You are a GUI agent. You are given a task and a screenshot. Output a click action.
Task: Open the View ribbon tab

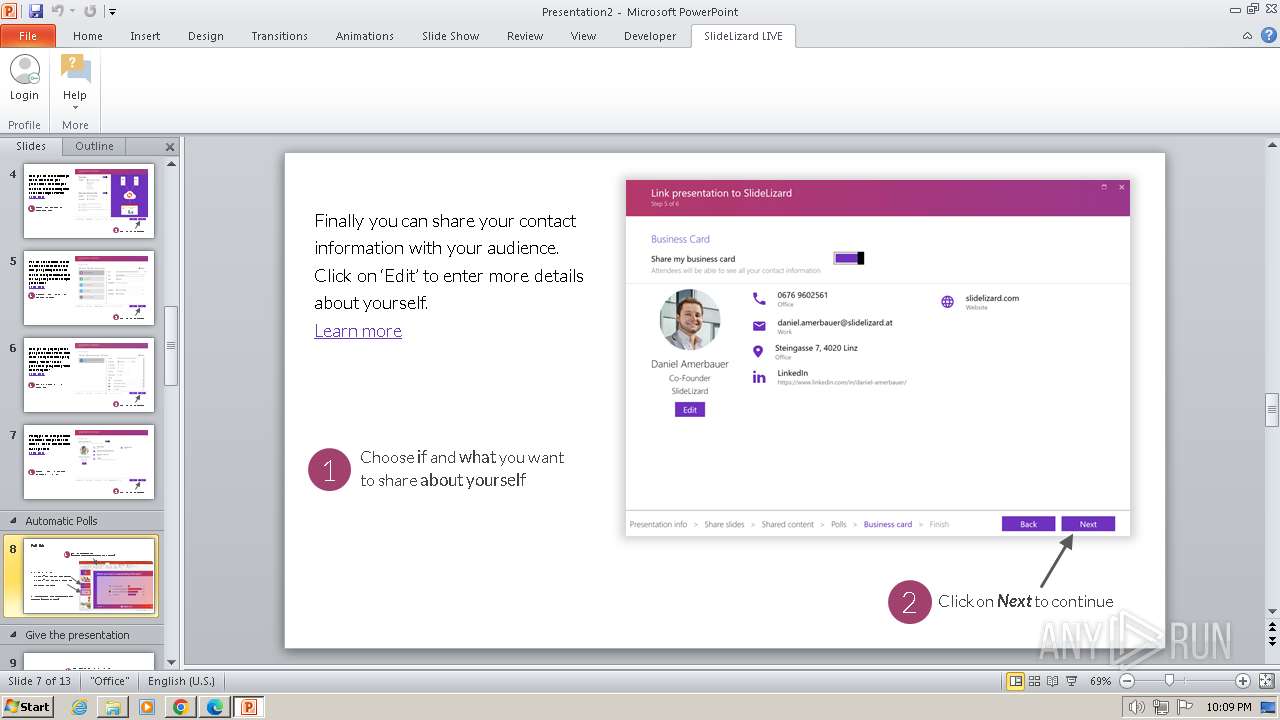click(583, 36)
